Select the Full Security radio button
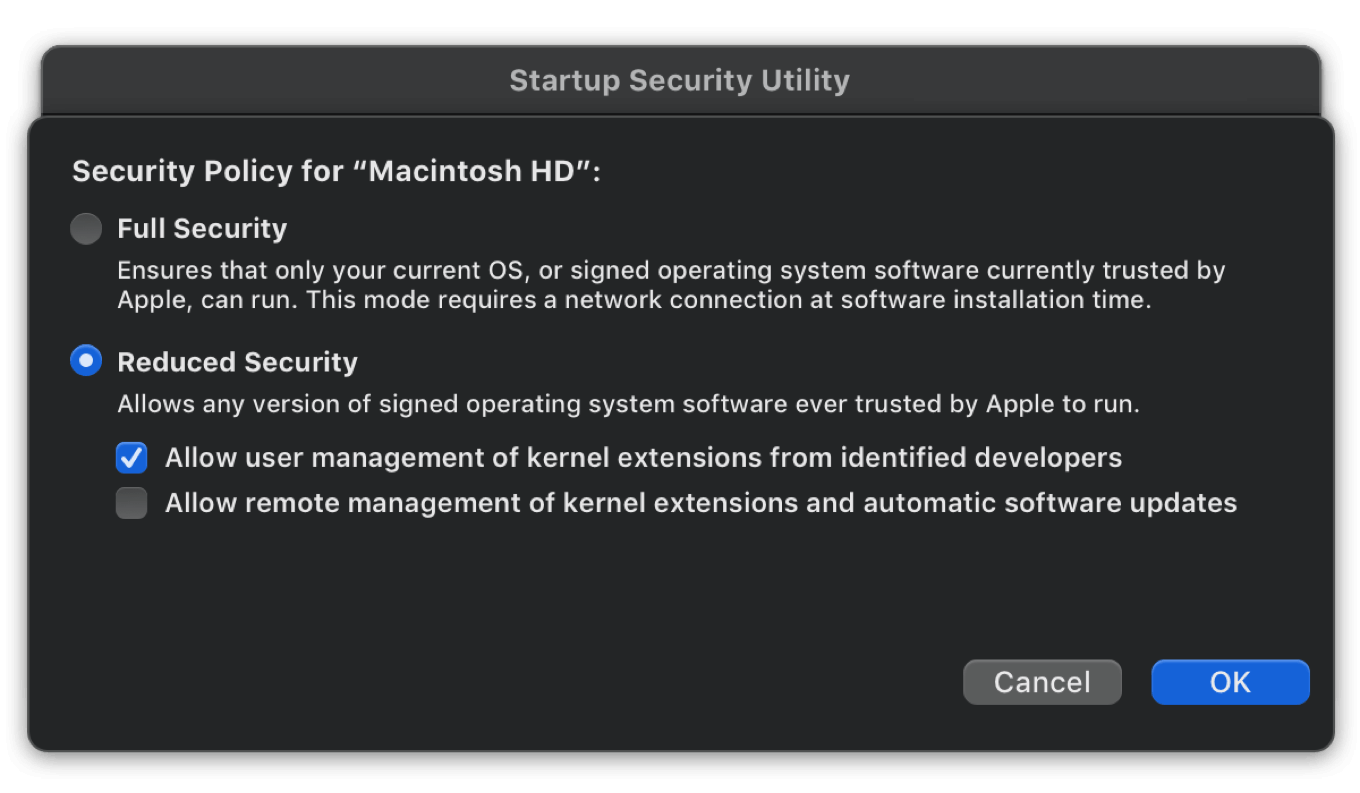The image size is (1360, 793). pos(86,228)
